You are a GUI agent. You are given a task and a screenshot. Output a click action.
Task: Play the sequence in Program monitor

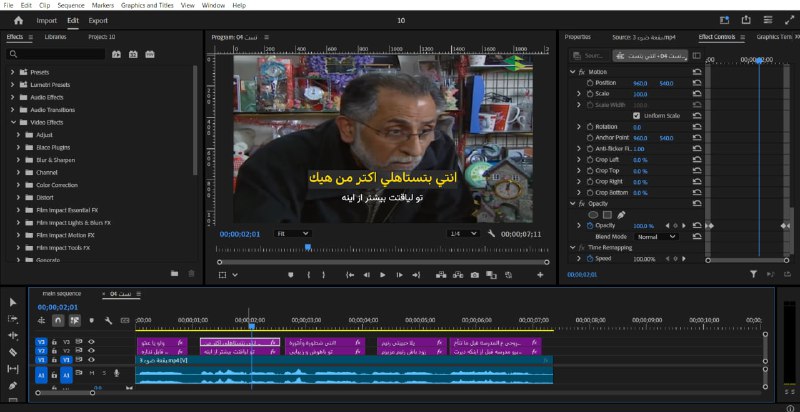click(383, 275)
